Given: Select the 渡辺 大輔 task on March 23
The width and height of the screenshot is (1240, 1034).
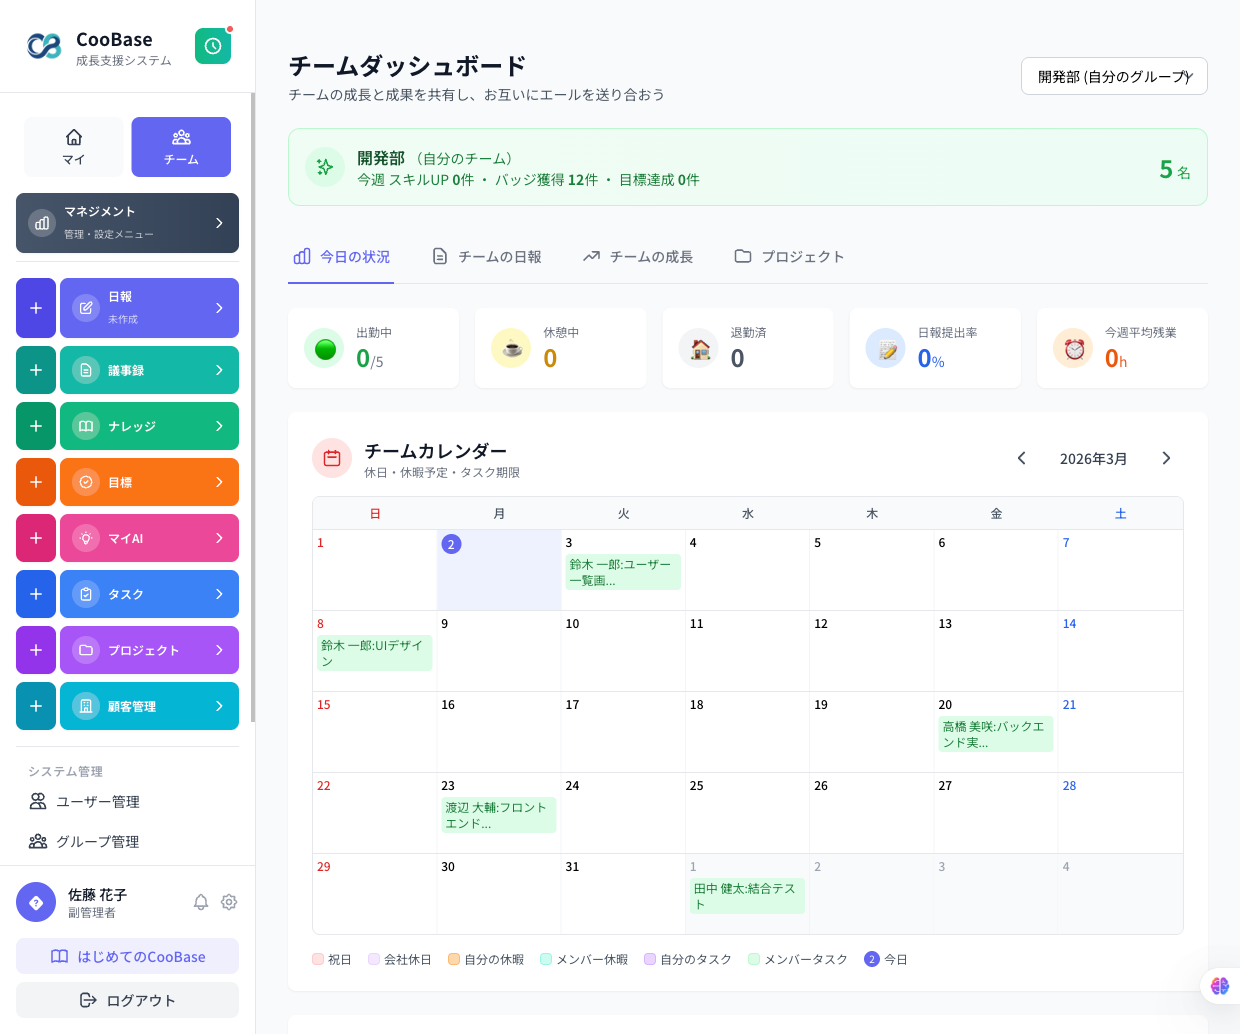Looking at the screenshot, I should pos(499,815).
